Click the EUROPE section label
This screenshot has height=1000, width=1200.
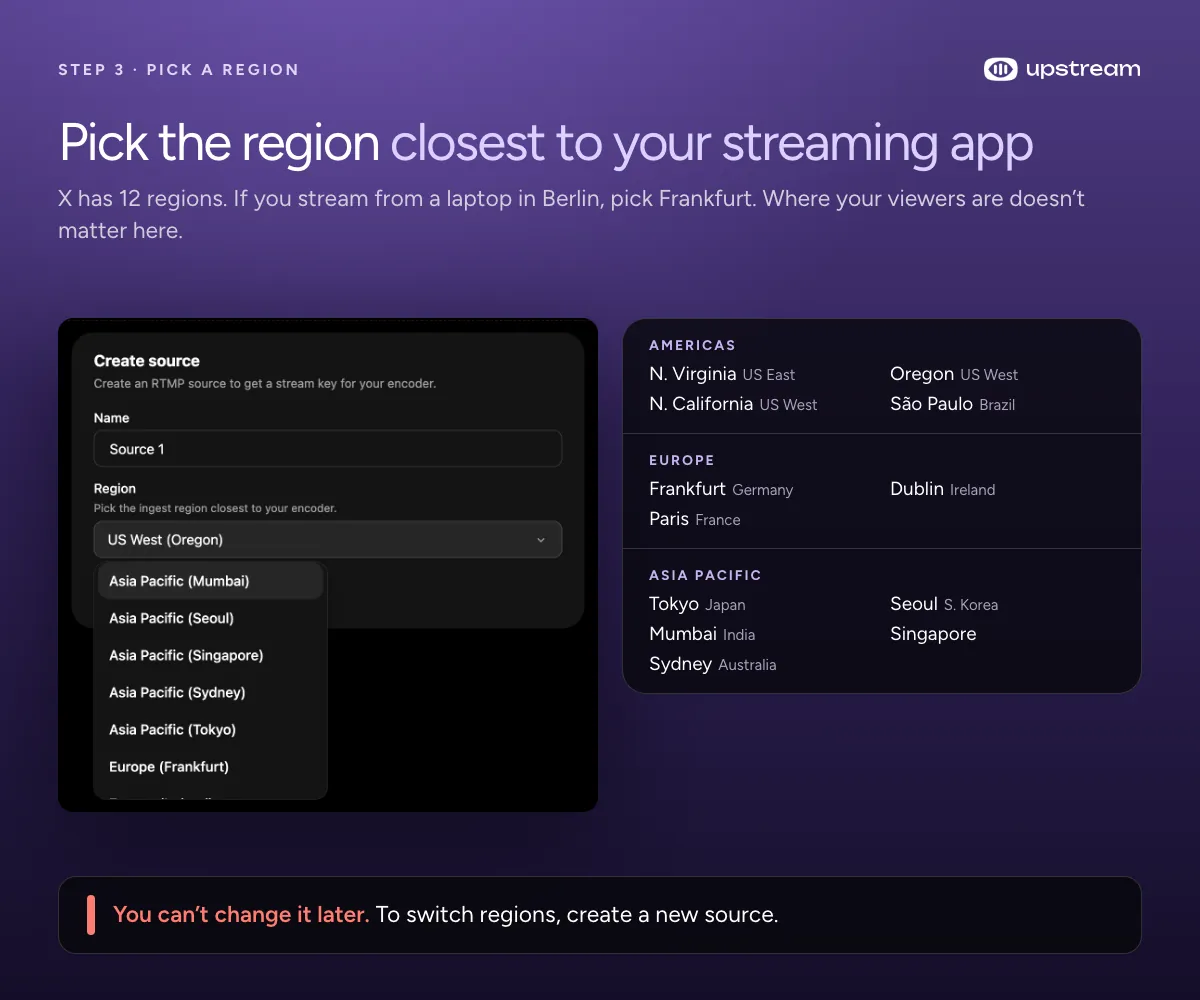[682, 460]
